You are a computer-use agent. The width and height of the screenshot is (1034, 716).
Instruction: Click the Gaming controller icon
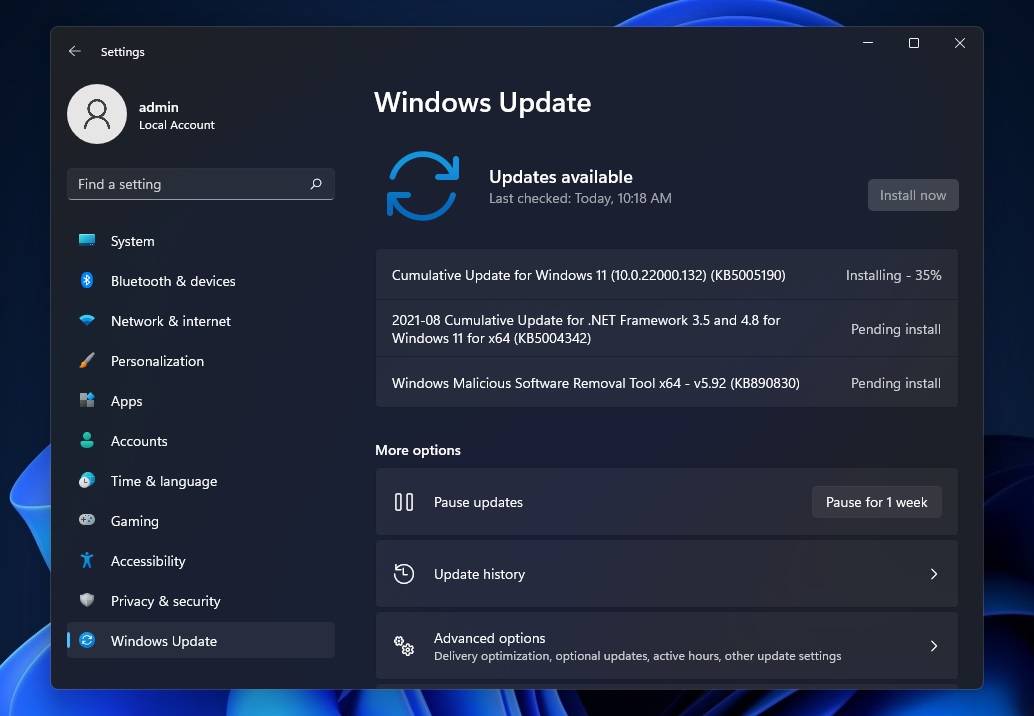pos(87,520)
